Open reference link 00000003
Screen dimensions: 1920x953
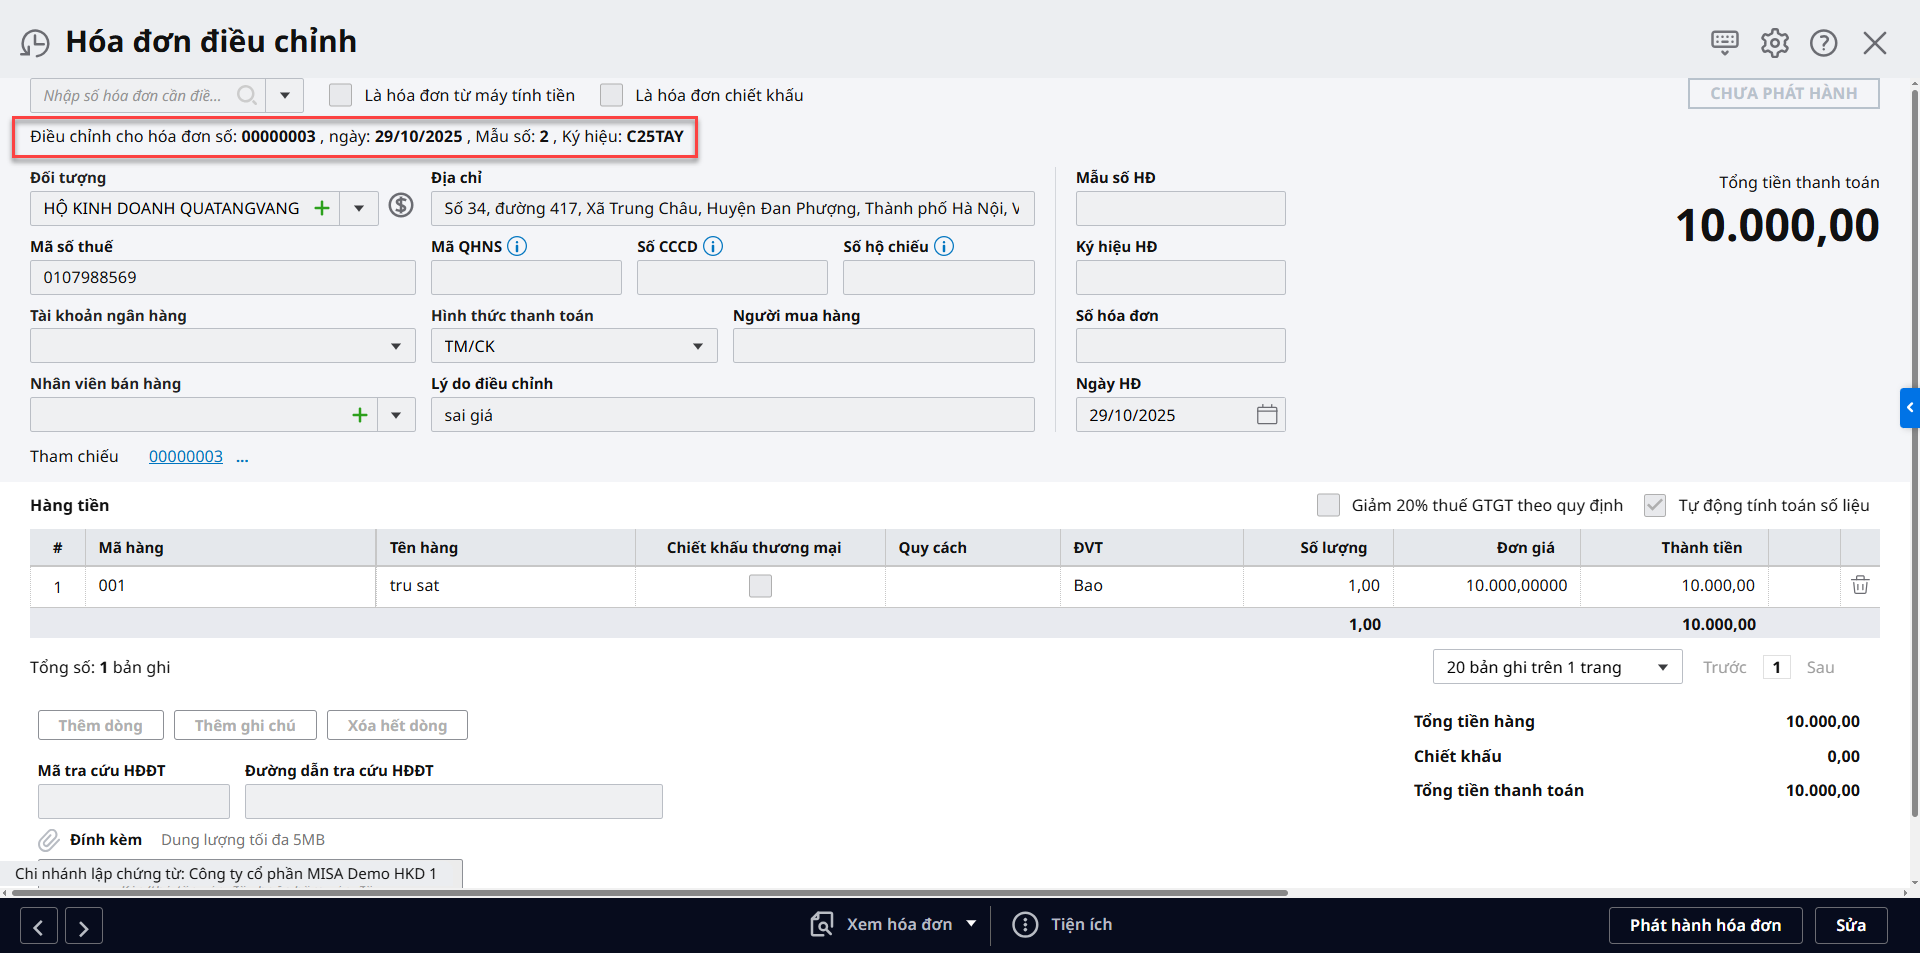186,456
